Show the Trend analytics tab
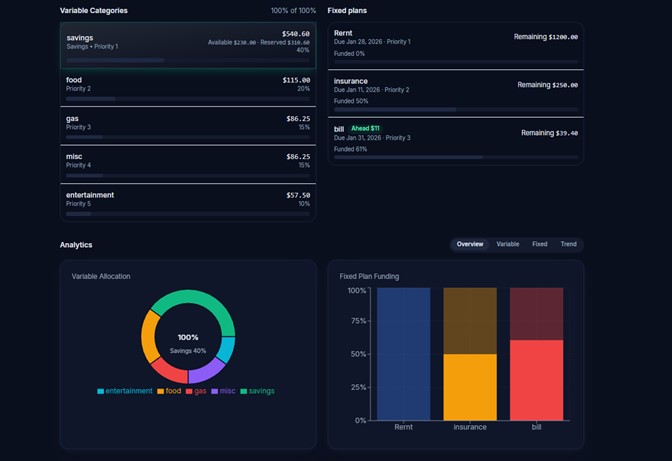The image size is (672, 461). click(x=568, y=244)
